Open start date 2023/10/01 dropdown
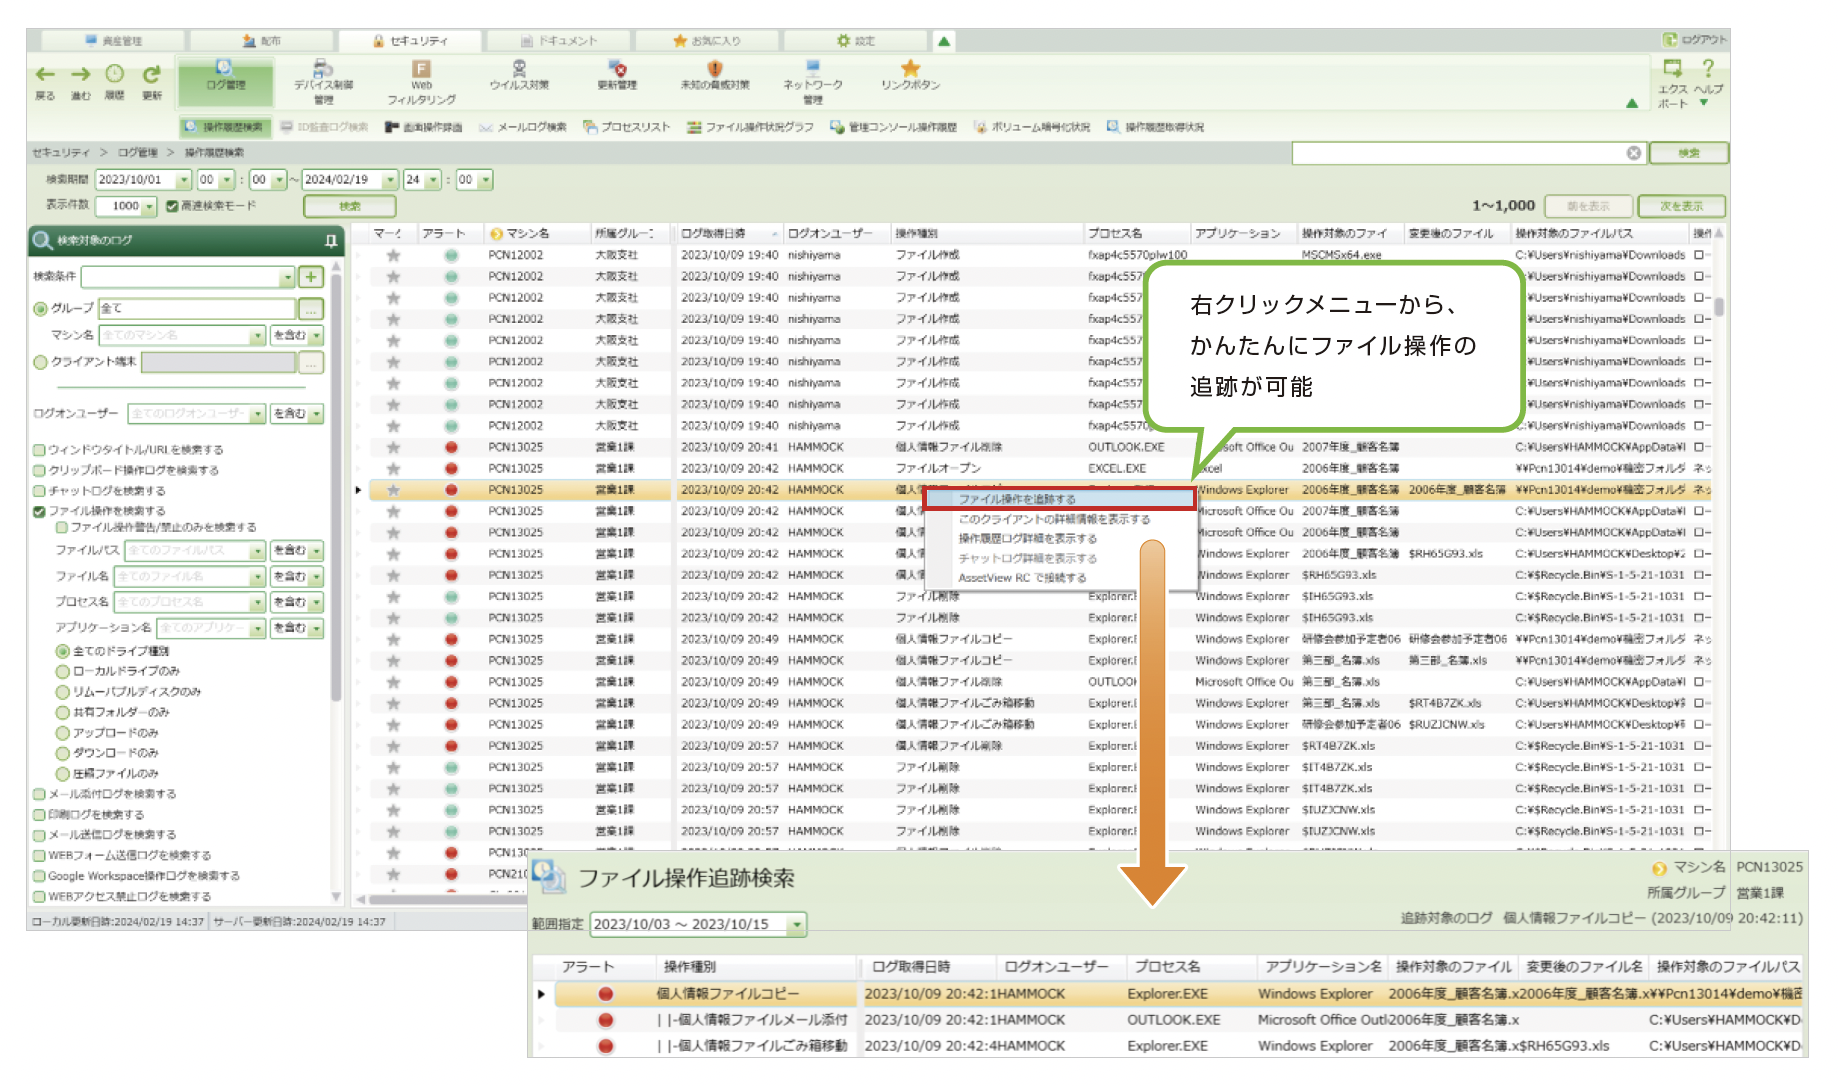 click(184, 180)
